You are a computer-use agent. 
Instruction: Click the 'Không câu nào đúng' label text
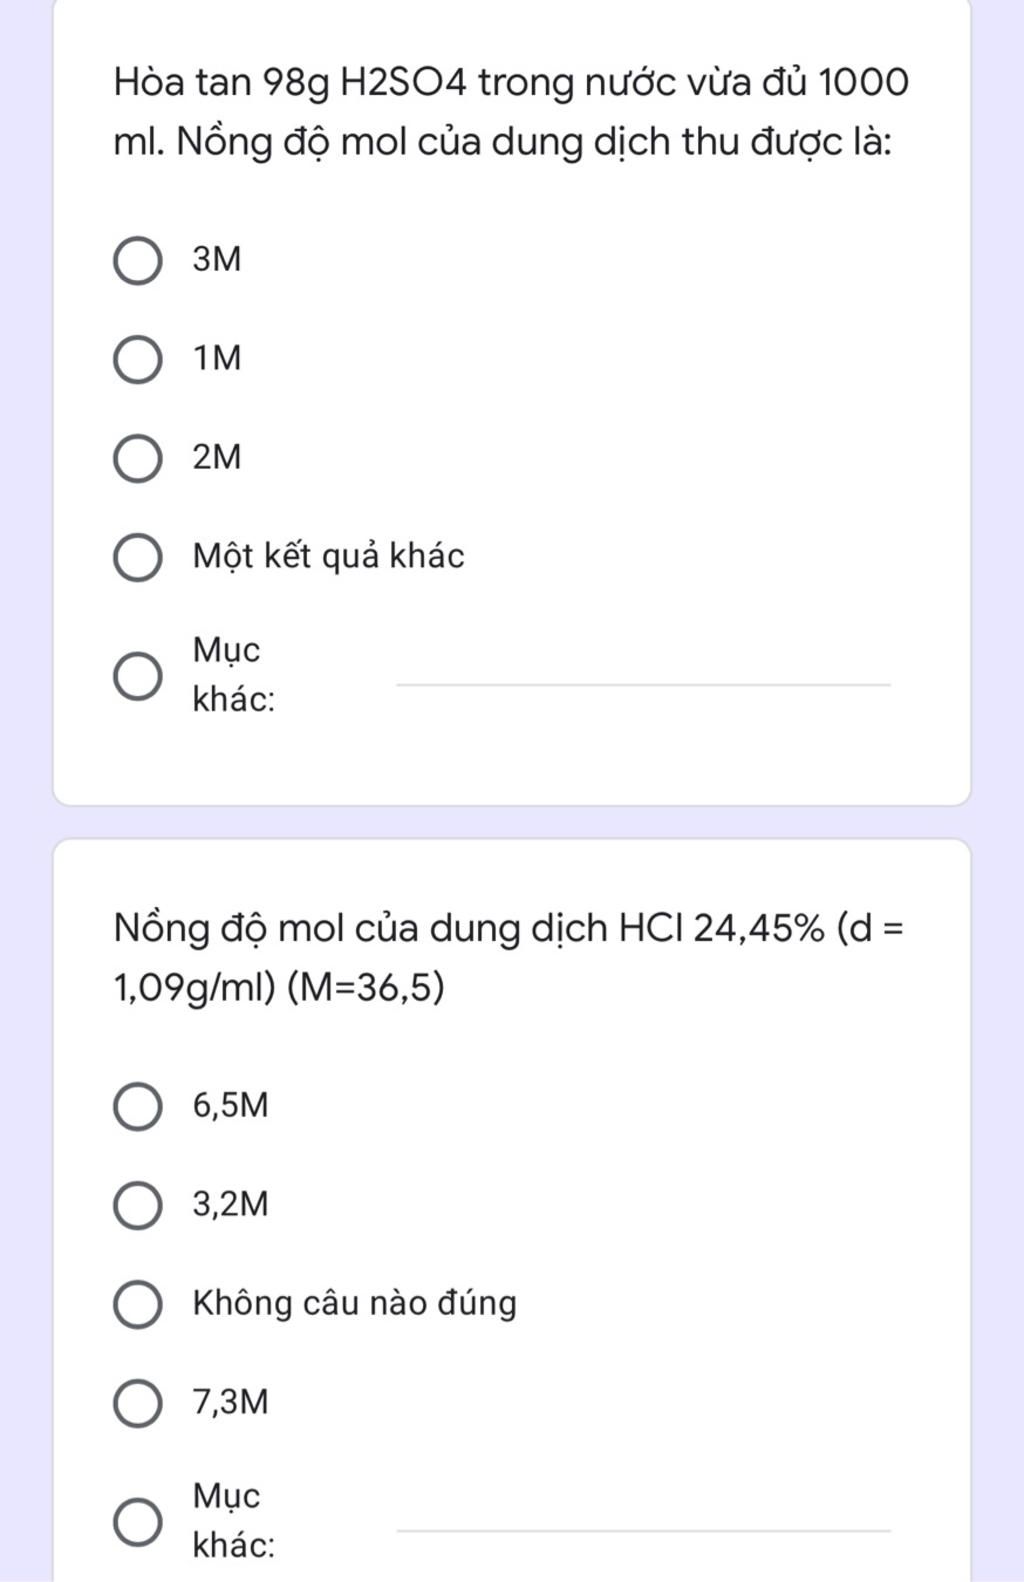355,1302
